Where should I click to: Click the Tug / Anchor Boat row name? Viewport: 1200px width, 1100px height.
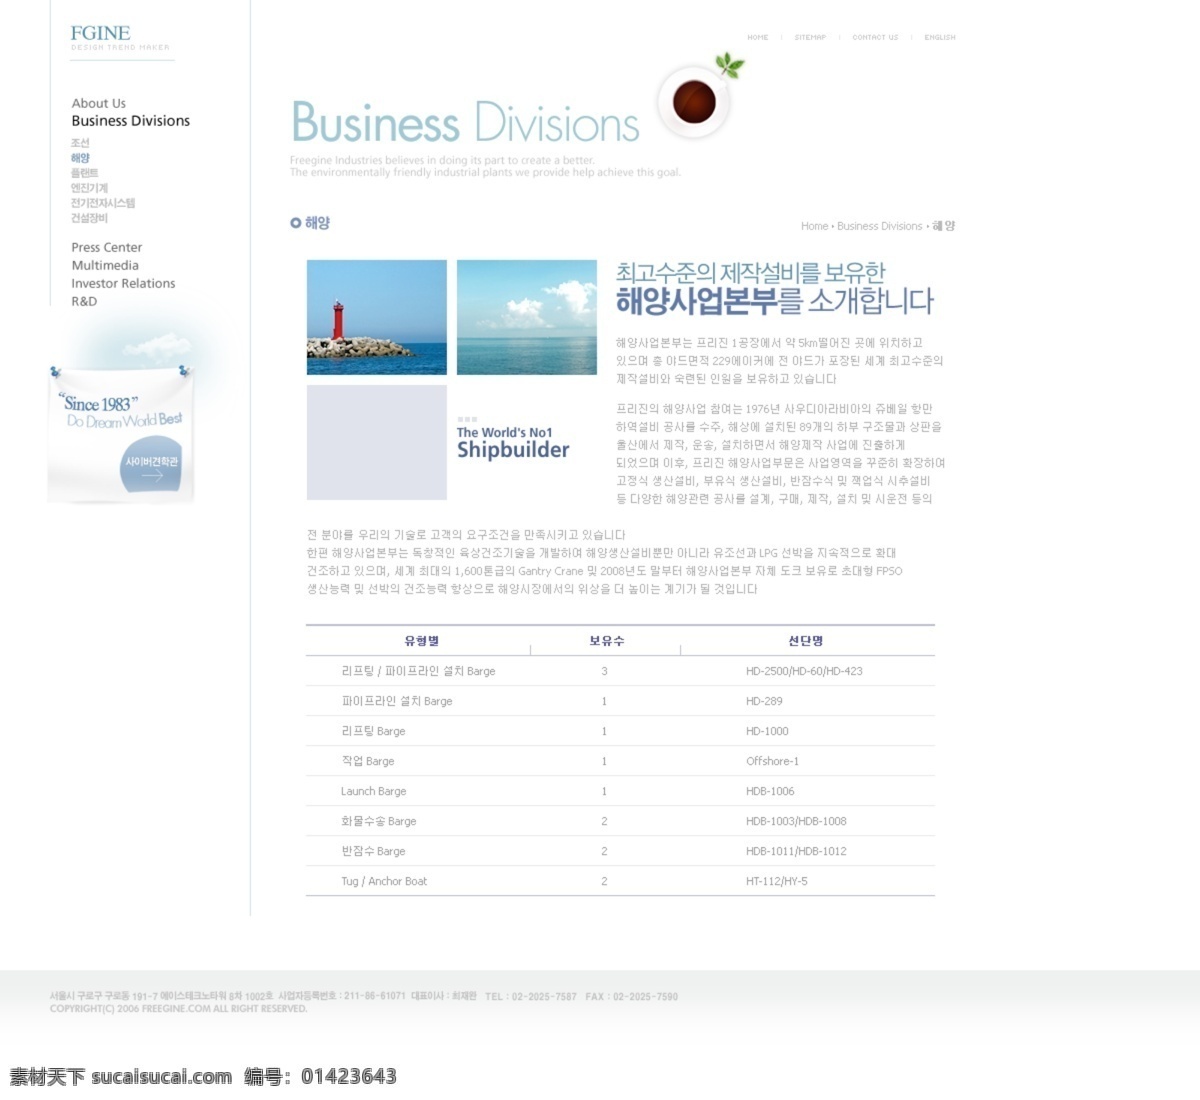384,881
